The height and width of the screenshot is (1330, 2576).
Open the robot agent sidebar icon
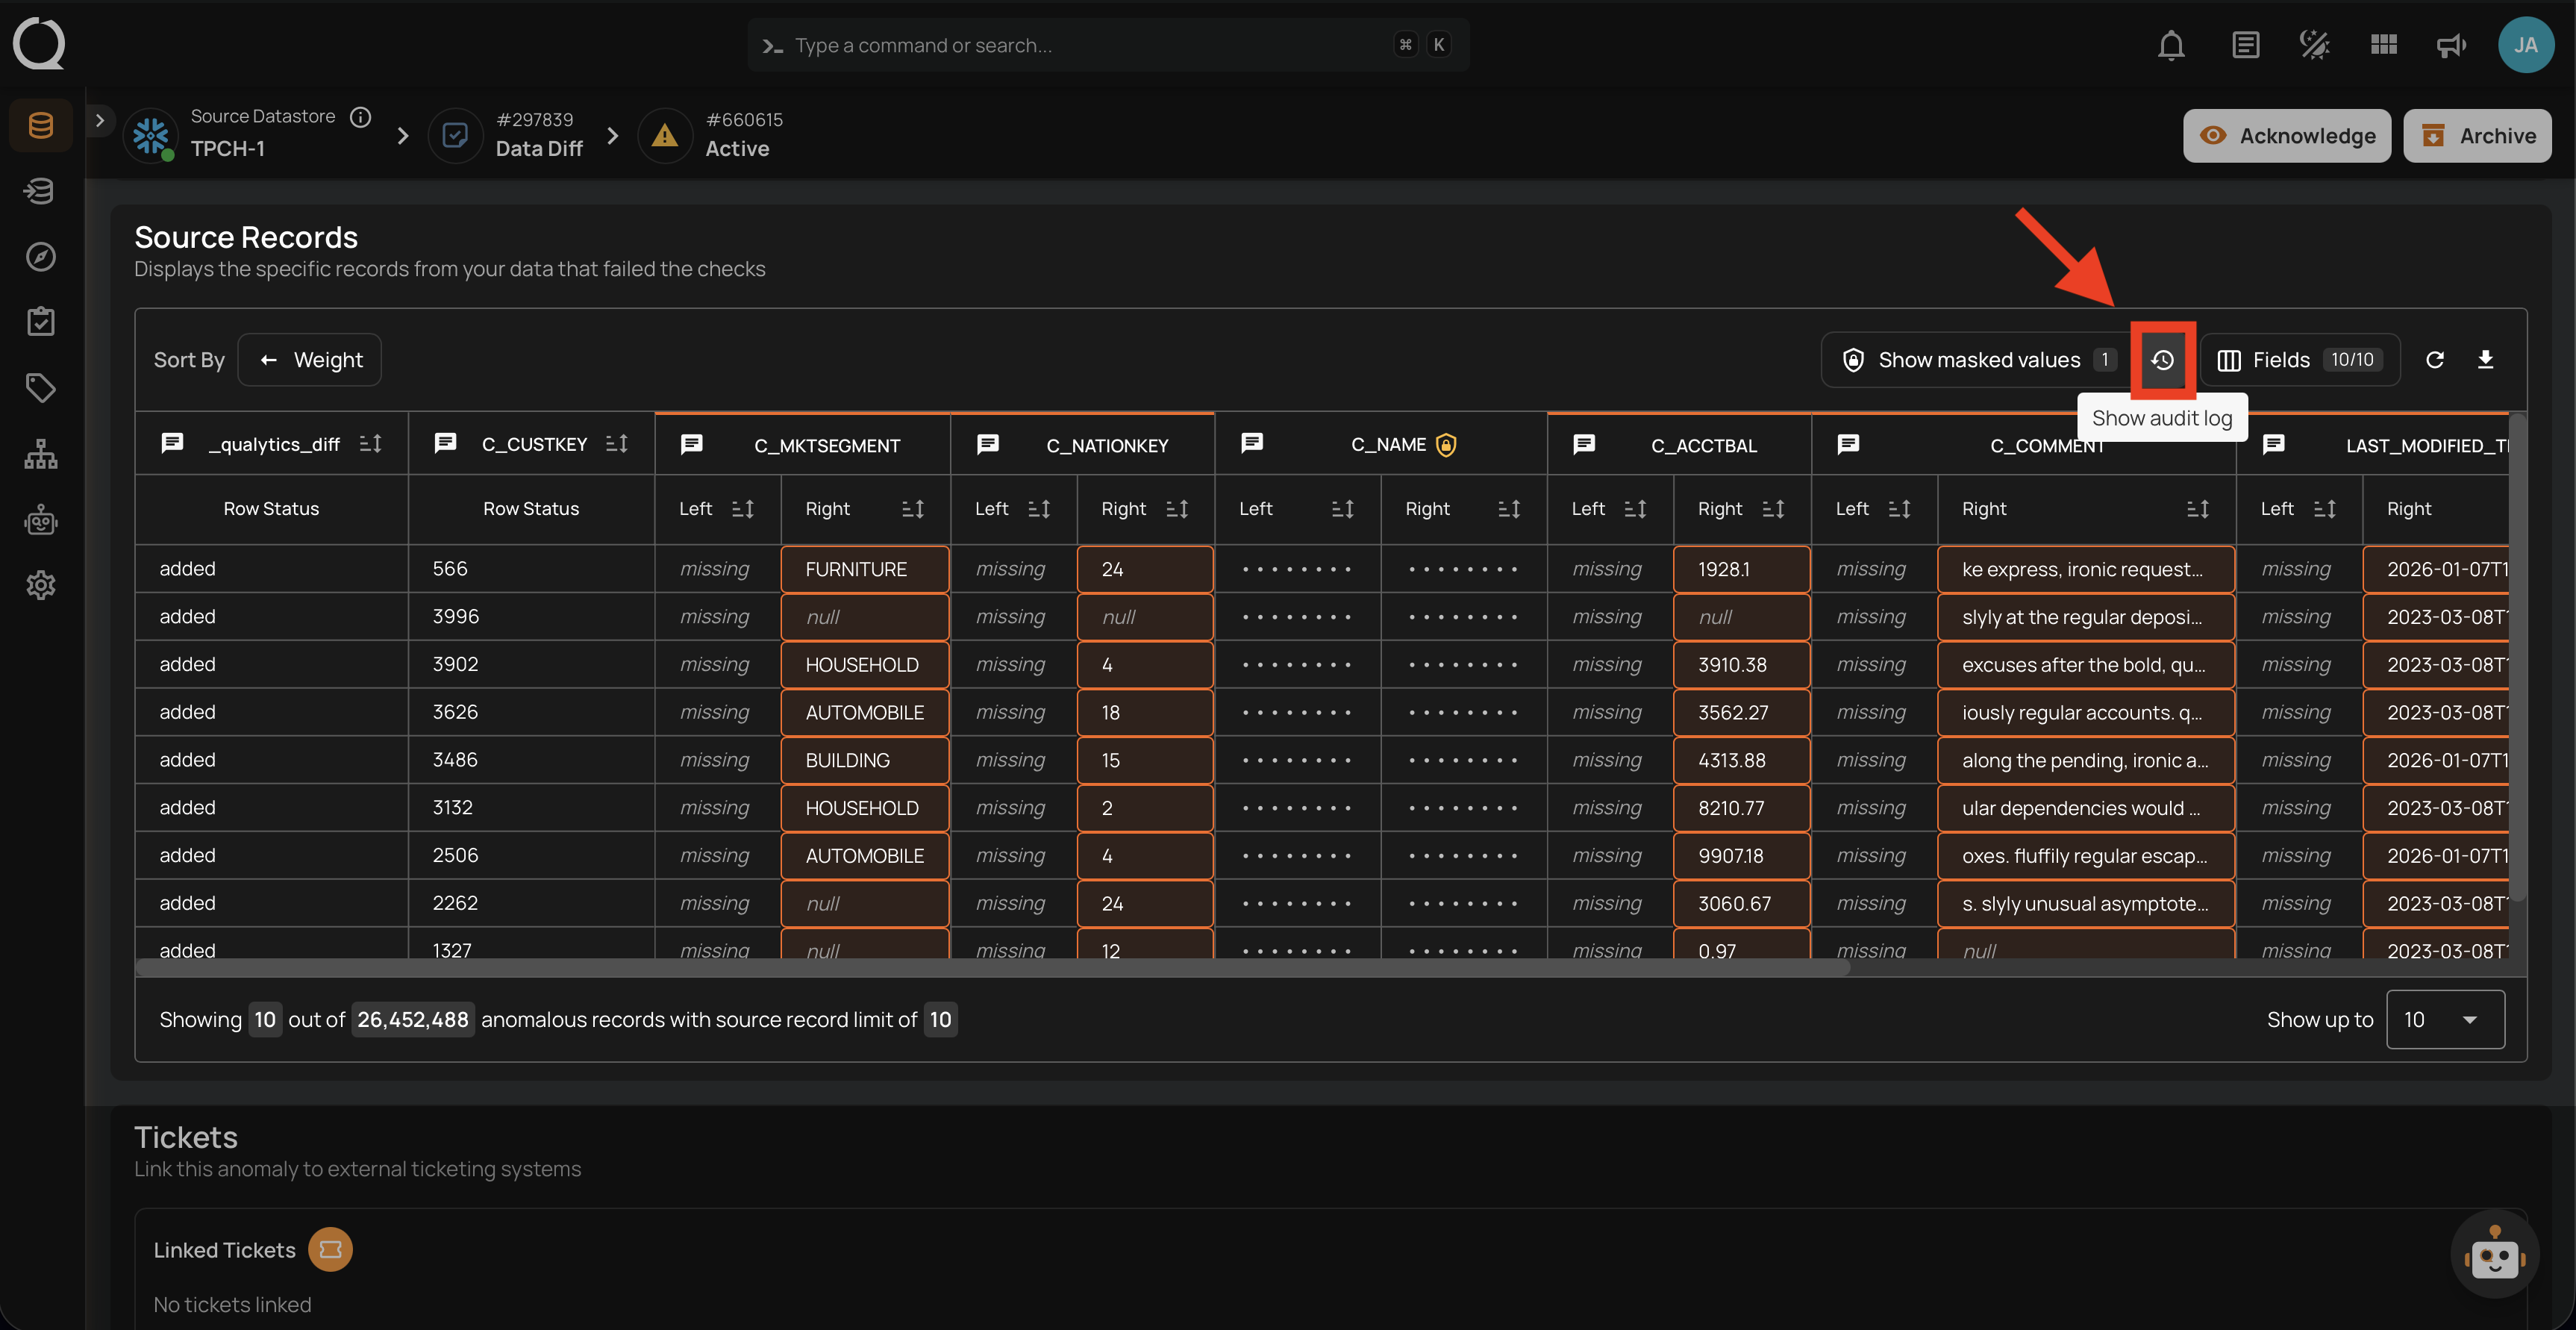click(41, 520)
